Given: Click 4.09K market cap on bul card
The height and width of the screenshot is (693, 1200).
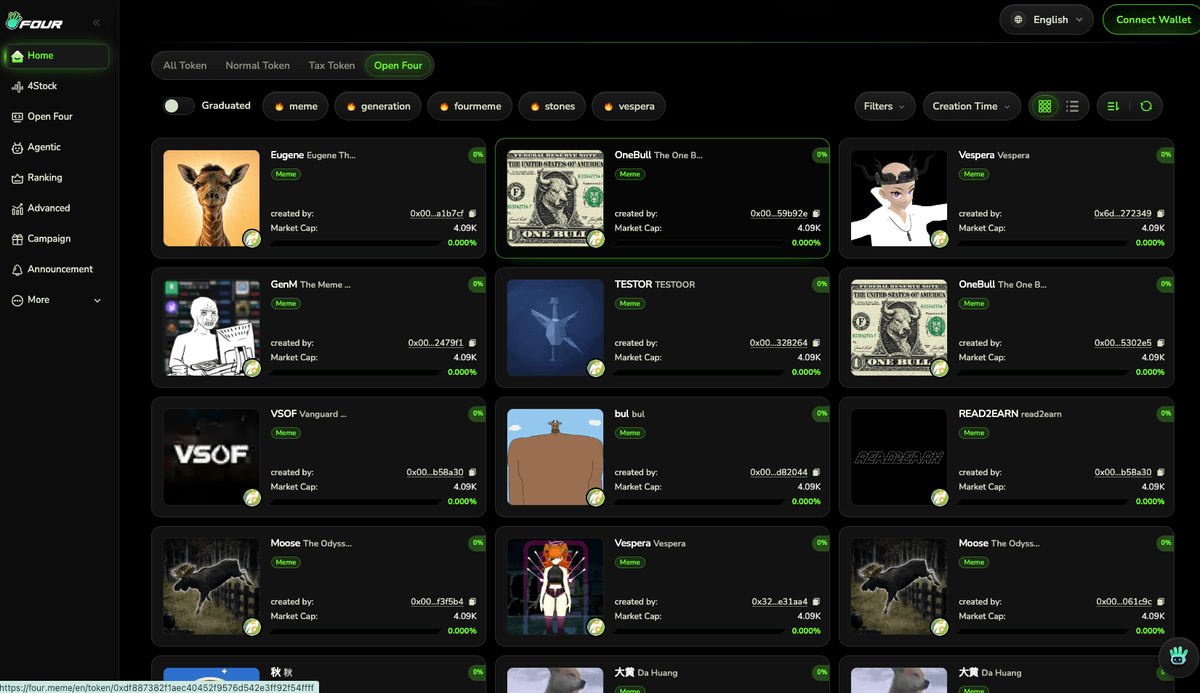Looking at the screenshot, I should 809,487.
